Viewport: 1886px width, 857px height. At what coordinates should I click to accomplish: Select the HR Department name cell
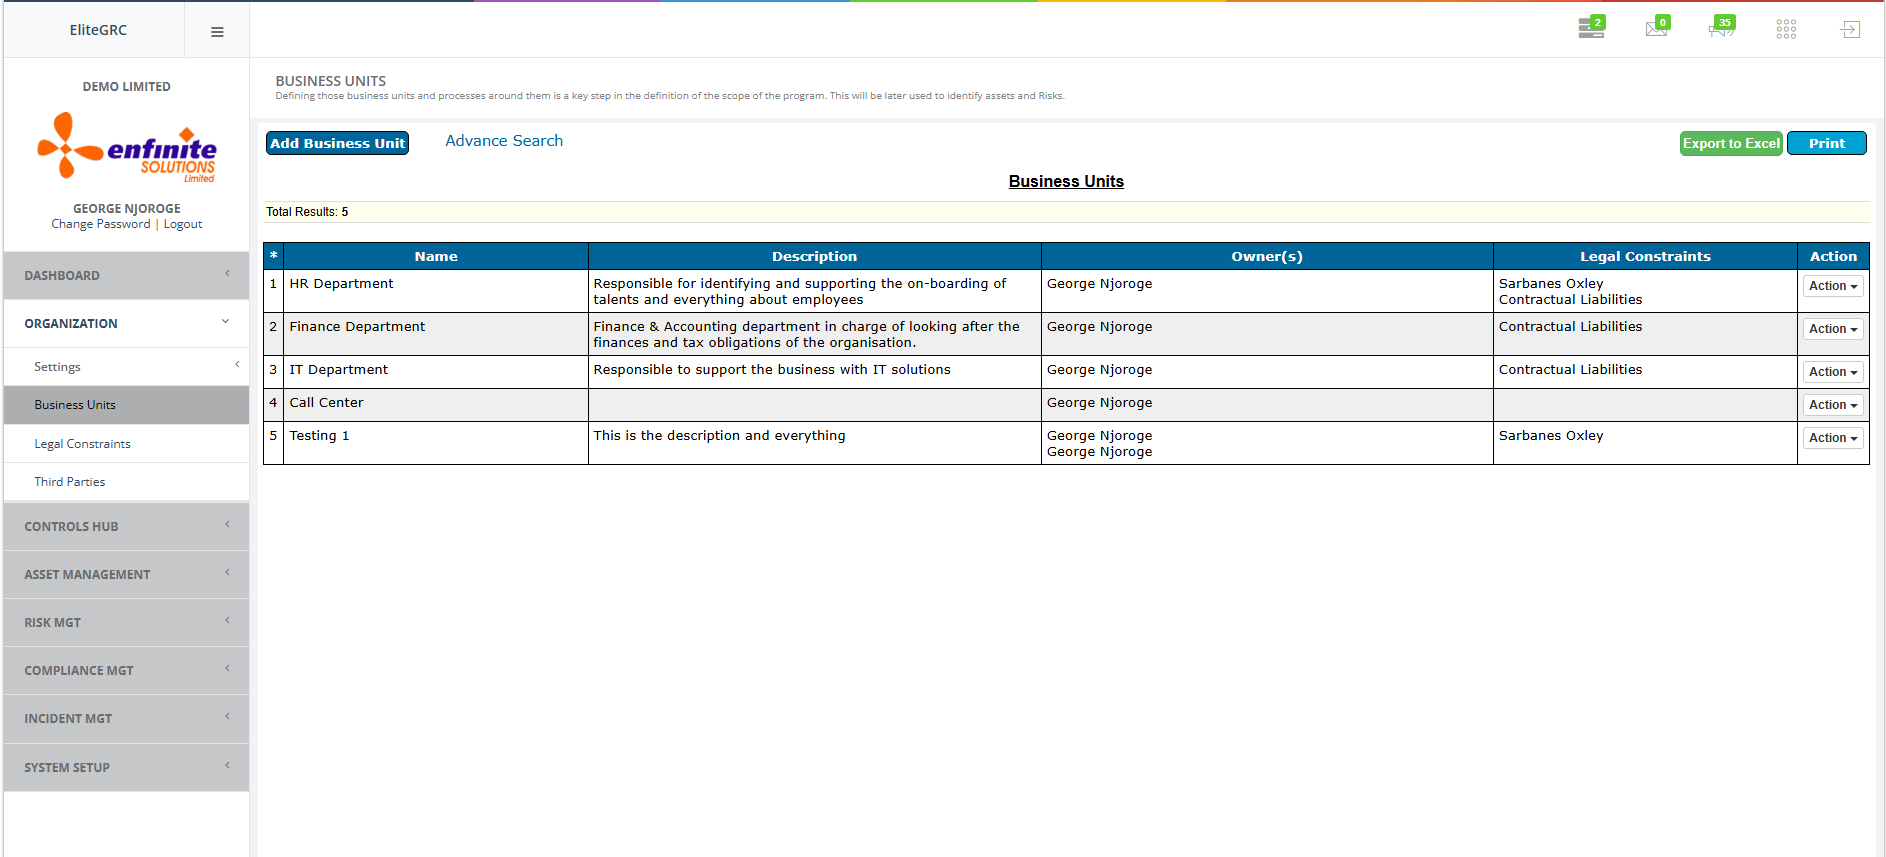point(436,291)
